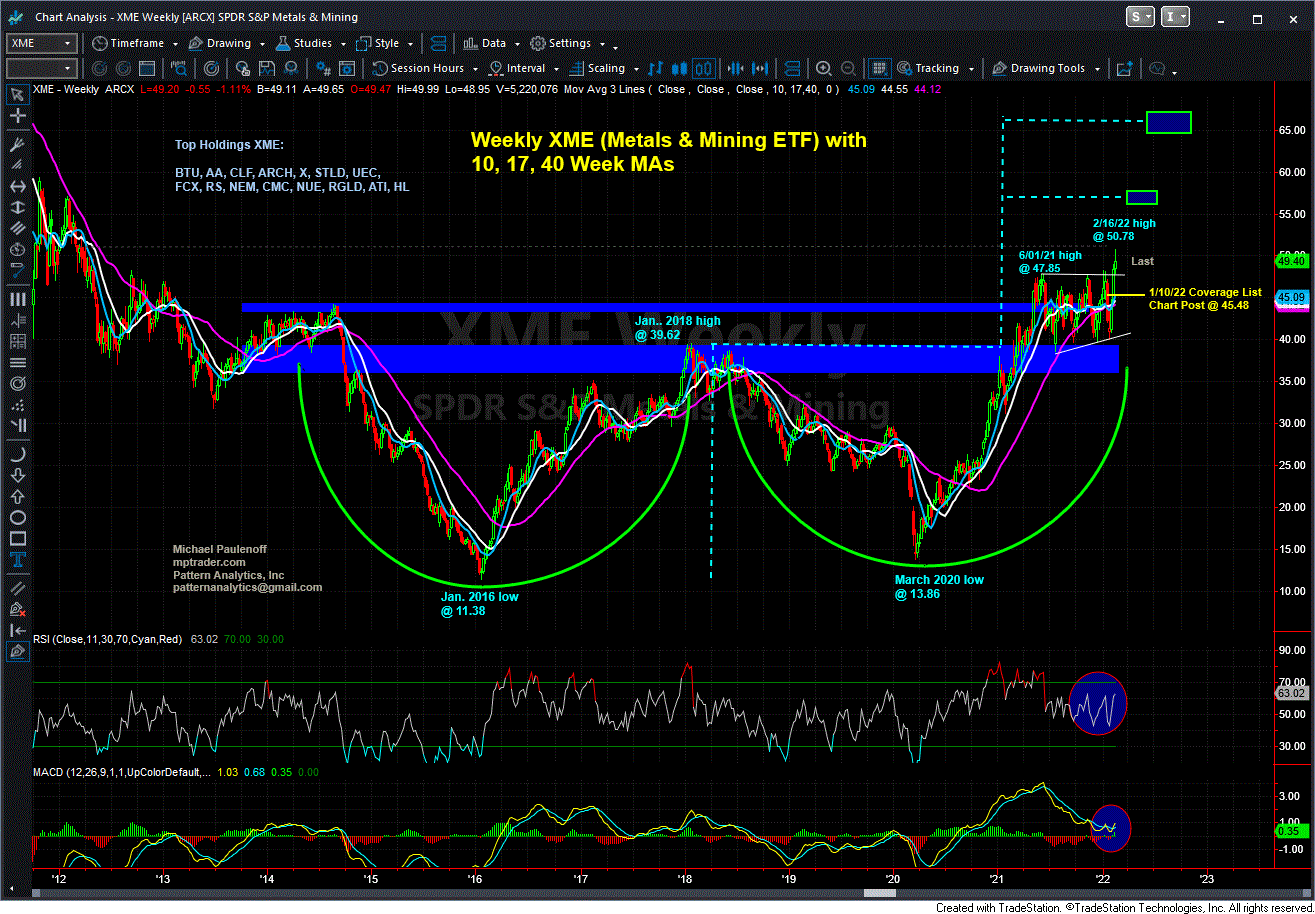Select the time cycle clock tool
Image resolution: width=1315 pixels, height=914 pixels.
(x=18, y=249)
